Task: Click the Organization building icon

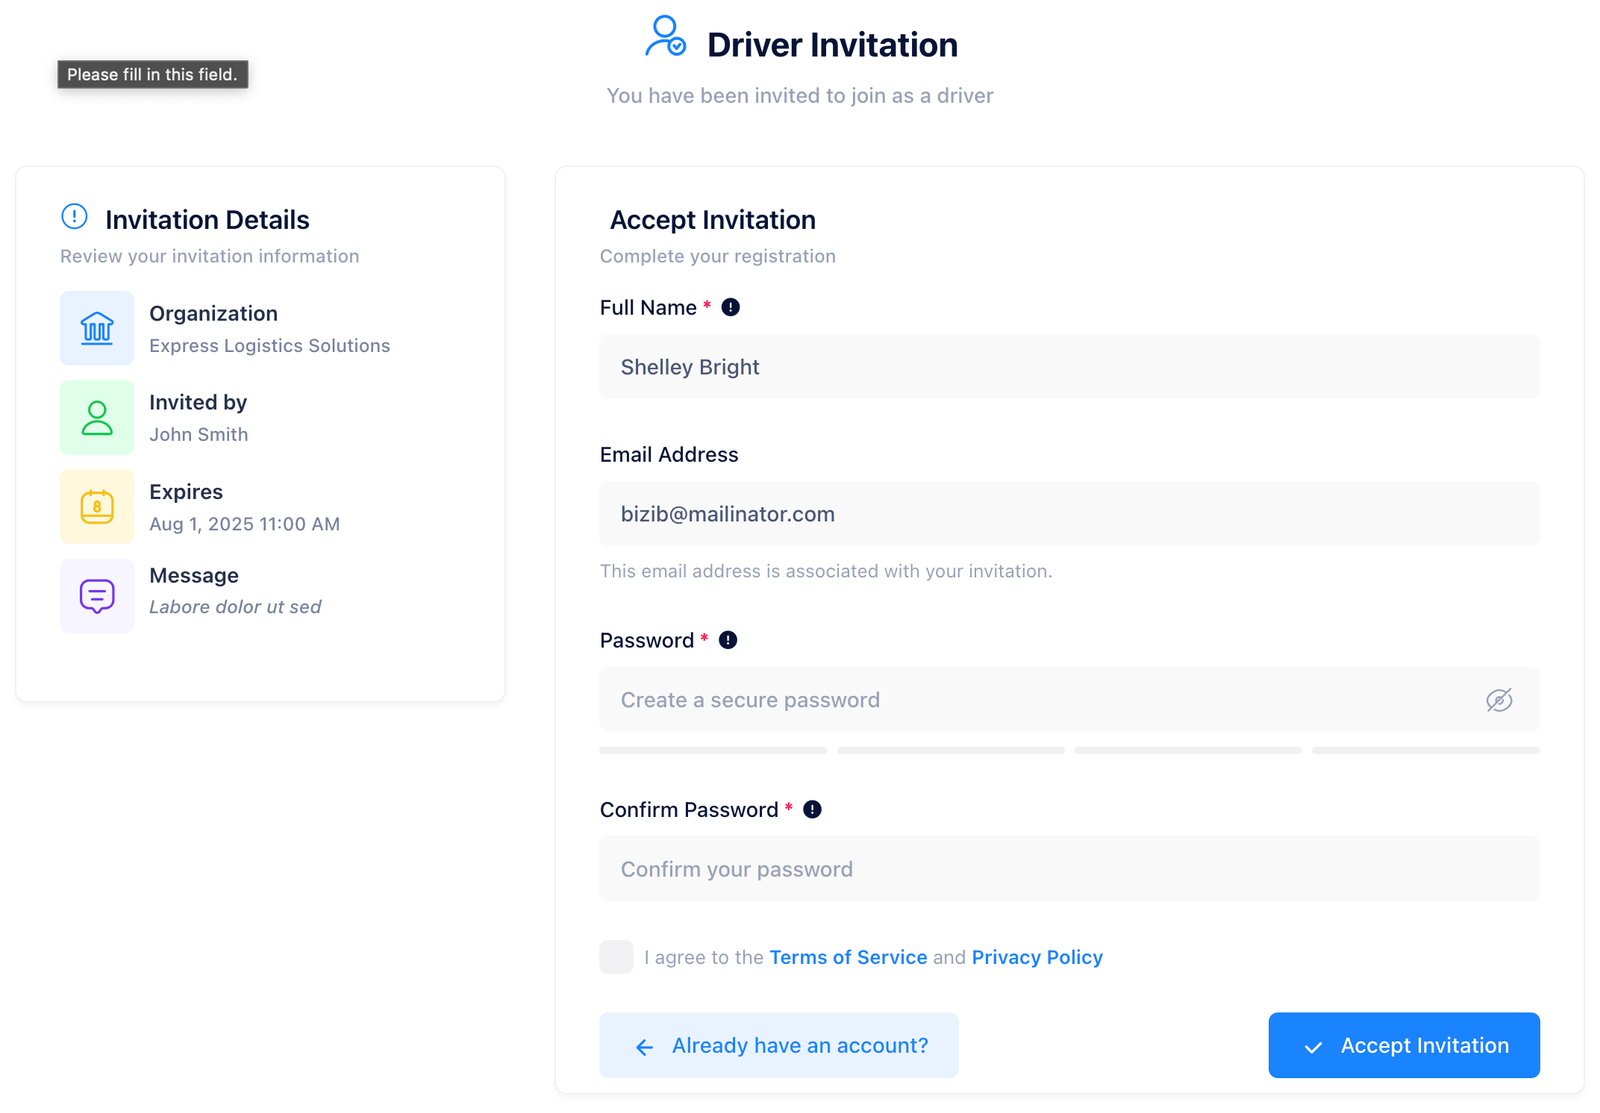Action: (97, 328)
